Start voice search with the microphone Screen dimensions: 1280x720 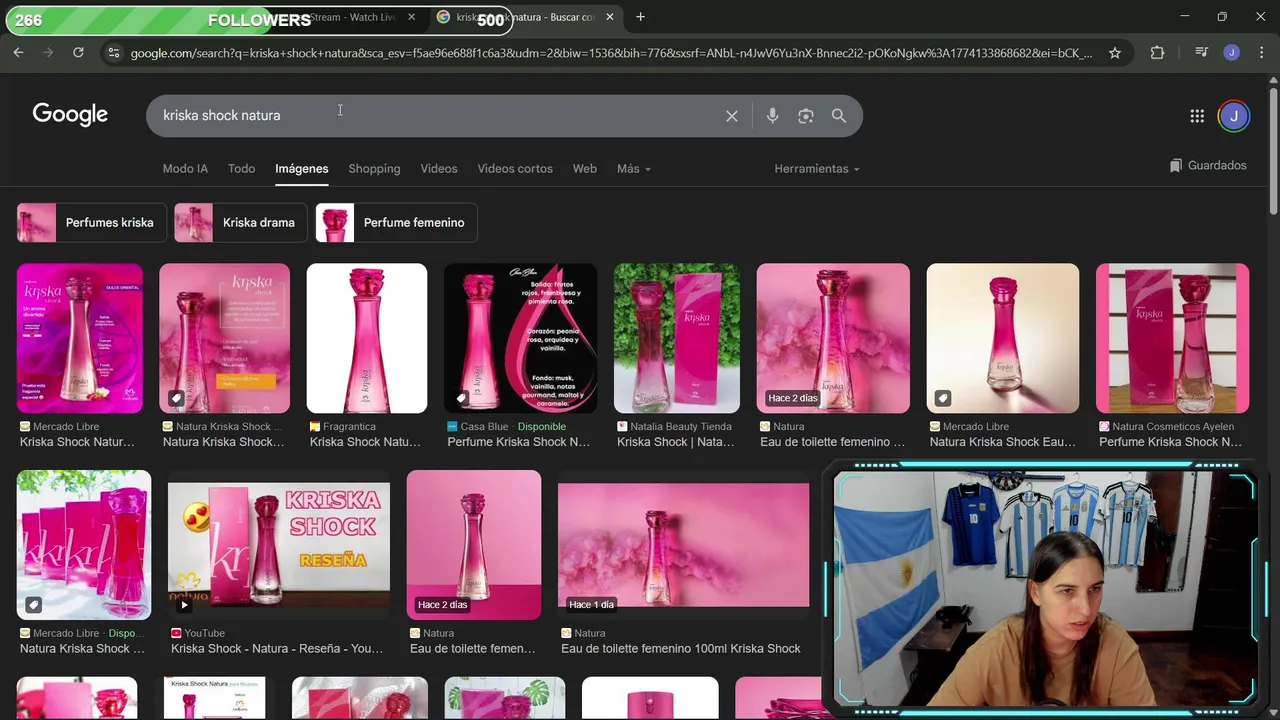coord(772,116)
